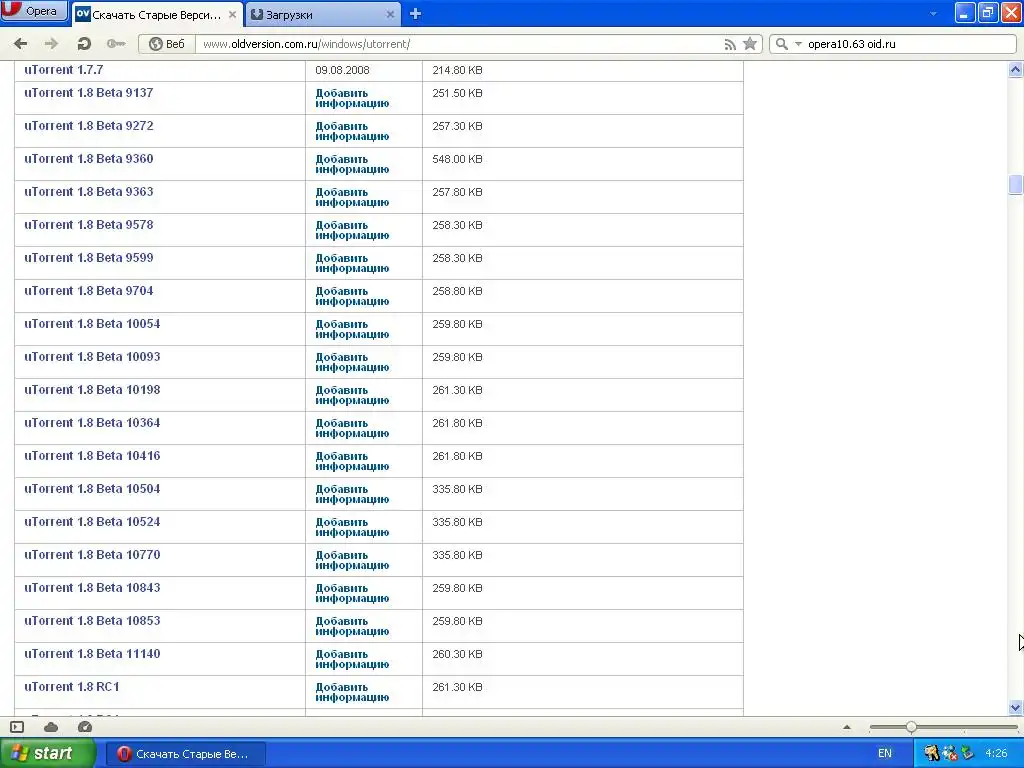The width and height of the screenshot is (1024, 768).
Task: Open uTorrent 1.8 Beta 10416 link
Action: 92,455
